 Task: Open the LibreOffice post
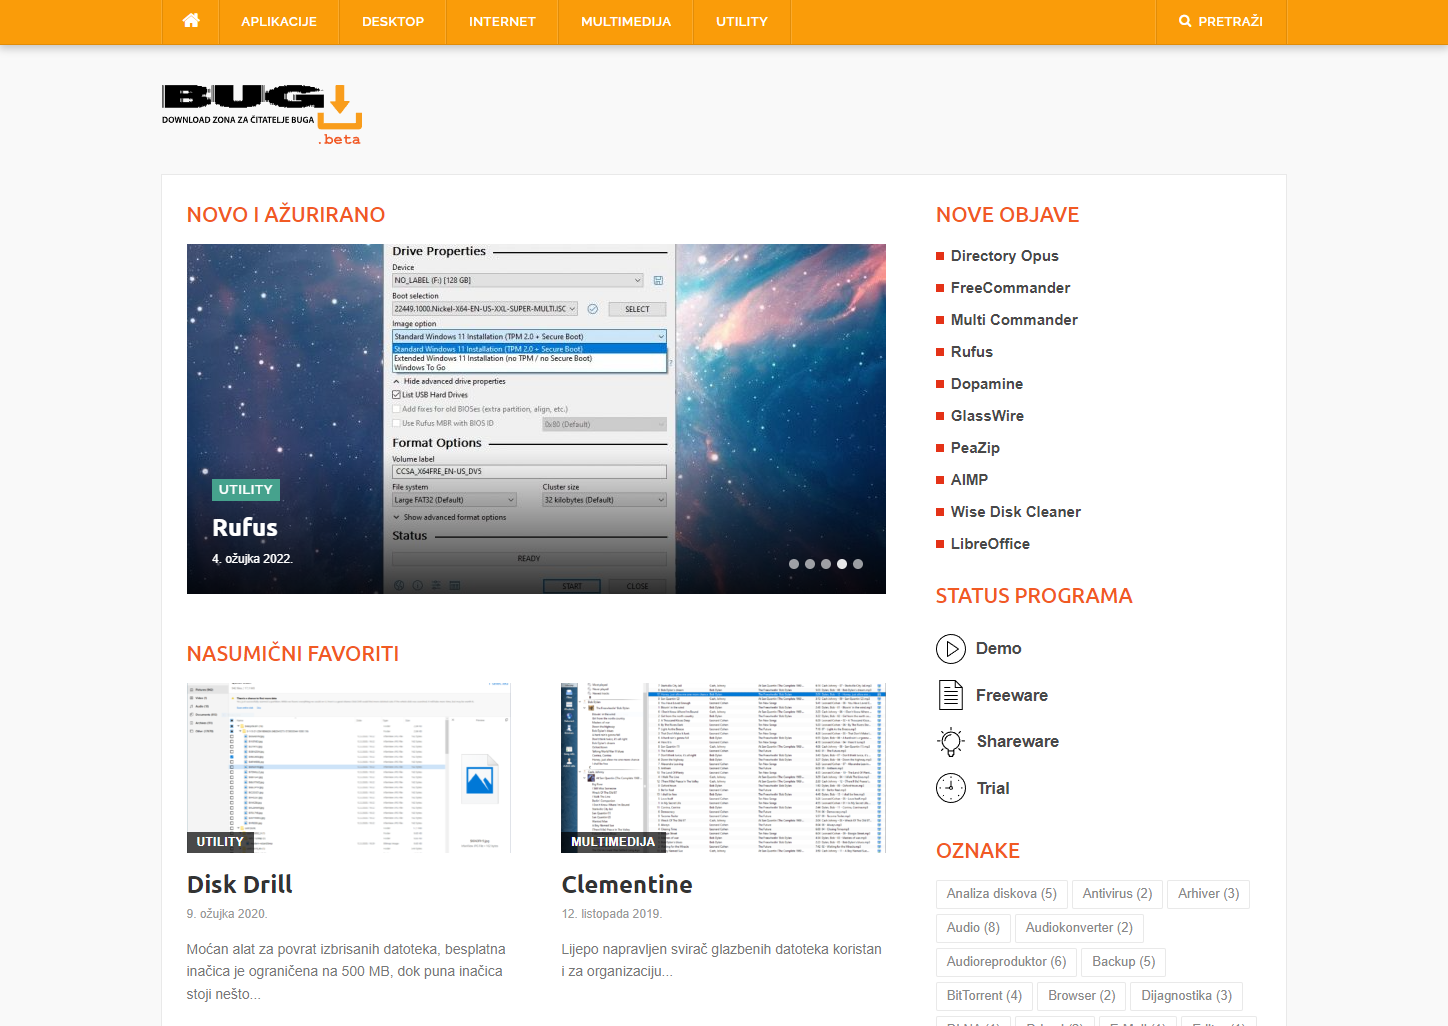coord(990,544)
